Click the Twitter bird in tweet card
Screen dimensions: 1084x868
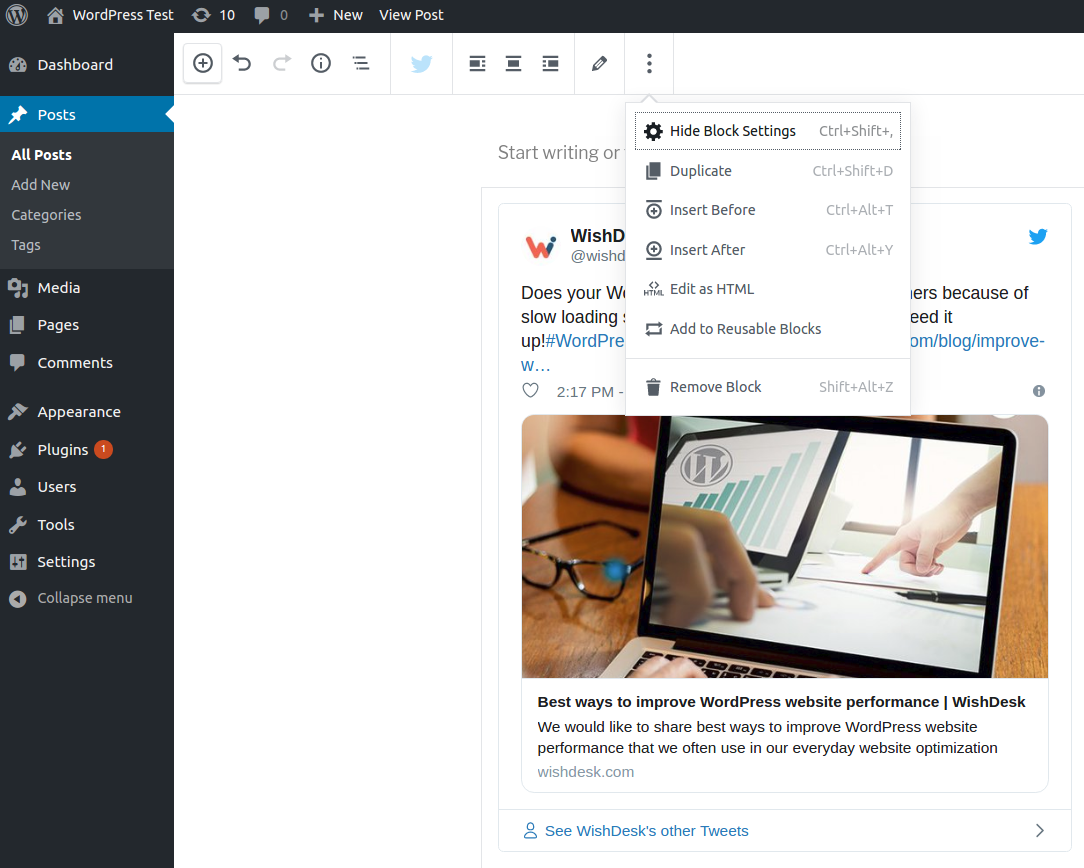[x=1038, y=236]
